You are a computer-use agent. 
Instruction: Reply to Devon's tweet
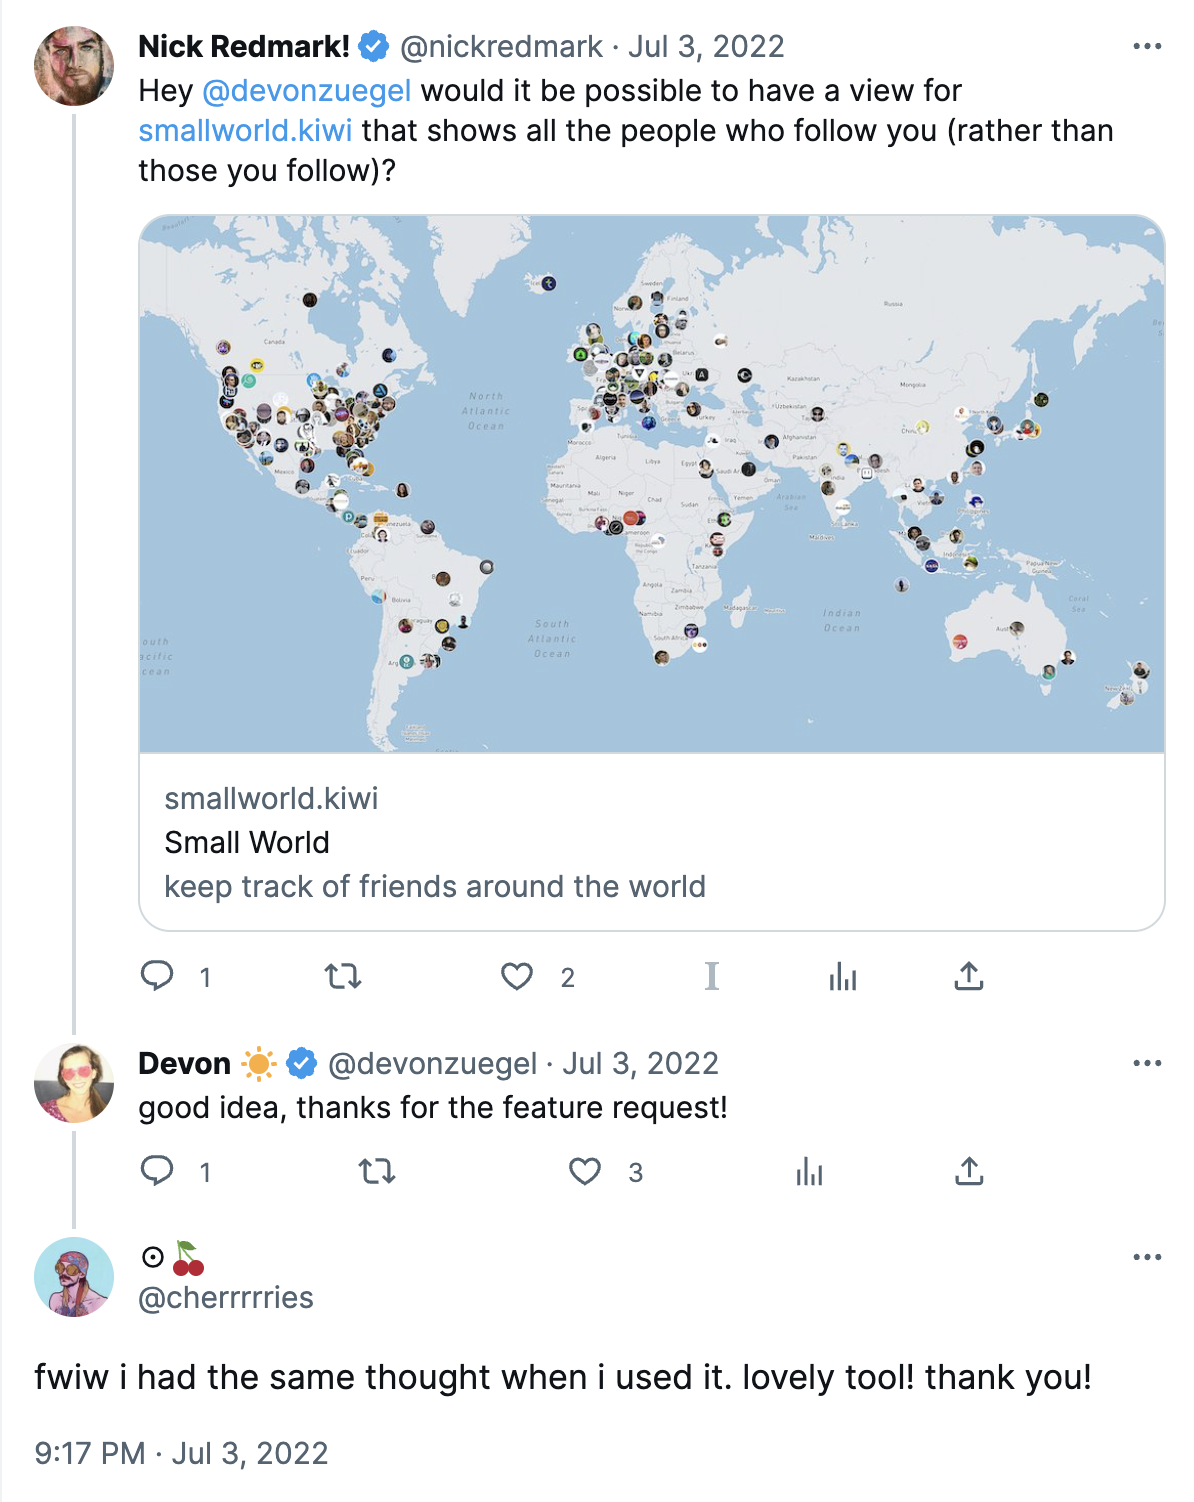click(x=160, y=1172)
